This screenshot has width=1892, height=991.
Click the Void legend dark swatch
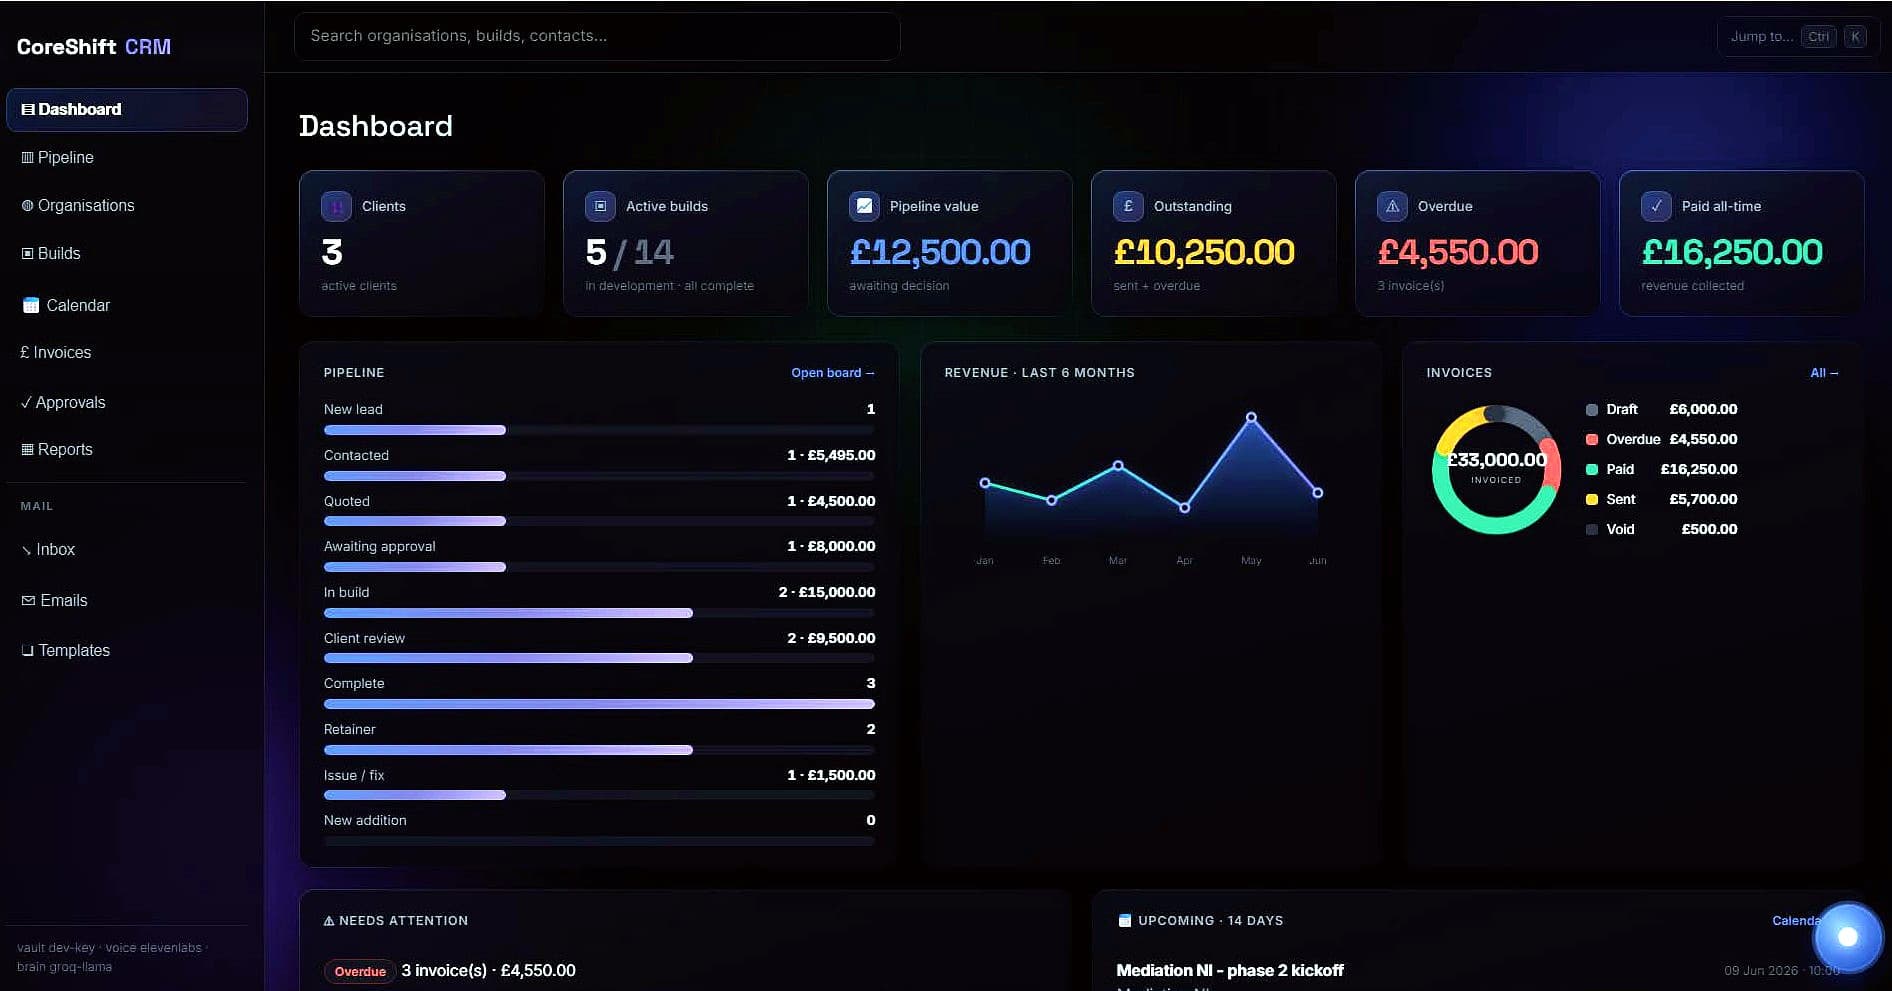pyautogui.click(x=1592, y=530)
